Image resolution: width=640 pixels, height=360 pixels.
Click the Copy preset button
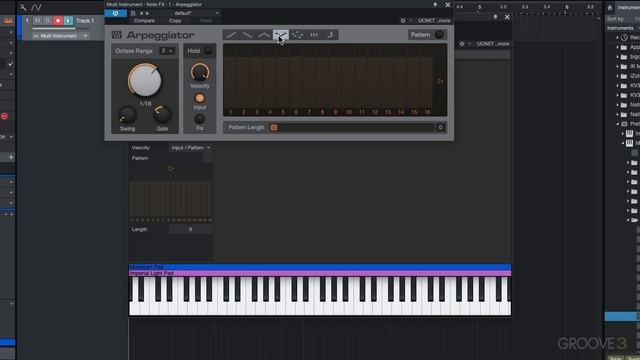[x=175, y=21]
